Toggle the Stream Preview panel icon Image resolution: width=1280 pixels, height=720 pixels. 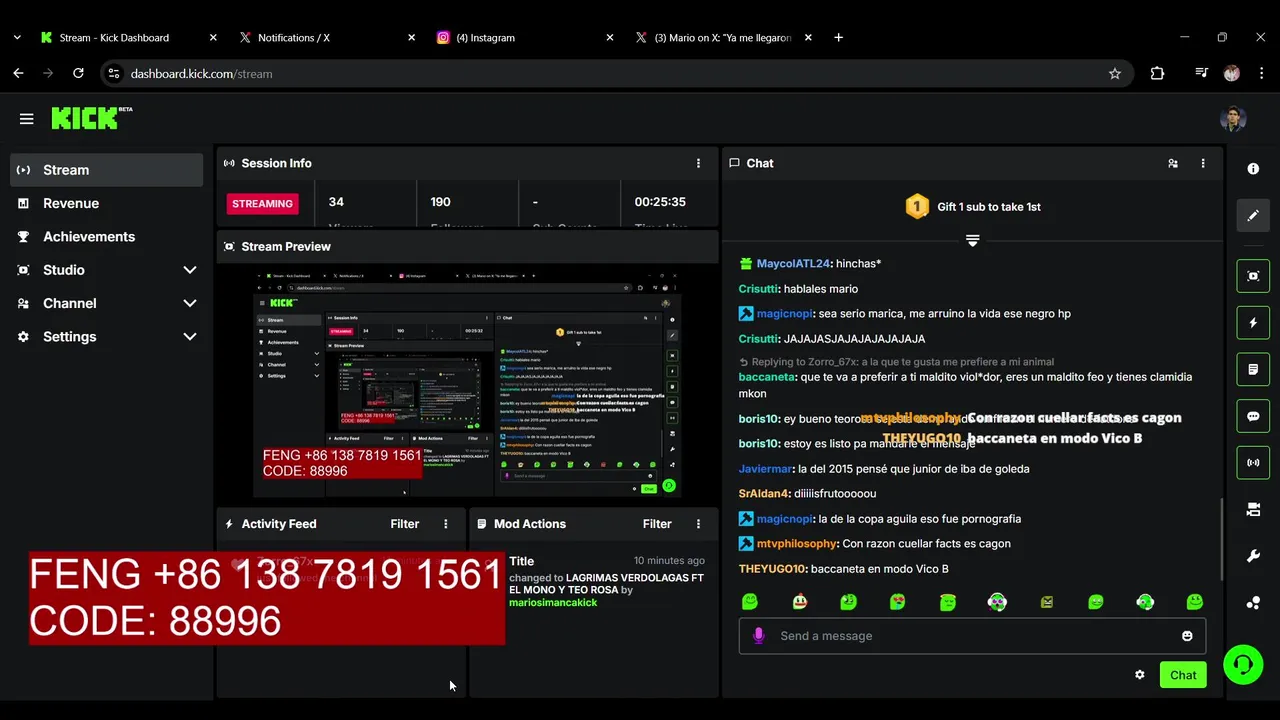1253,276
